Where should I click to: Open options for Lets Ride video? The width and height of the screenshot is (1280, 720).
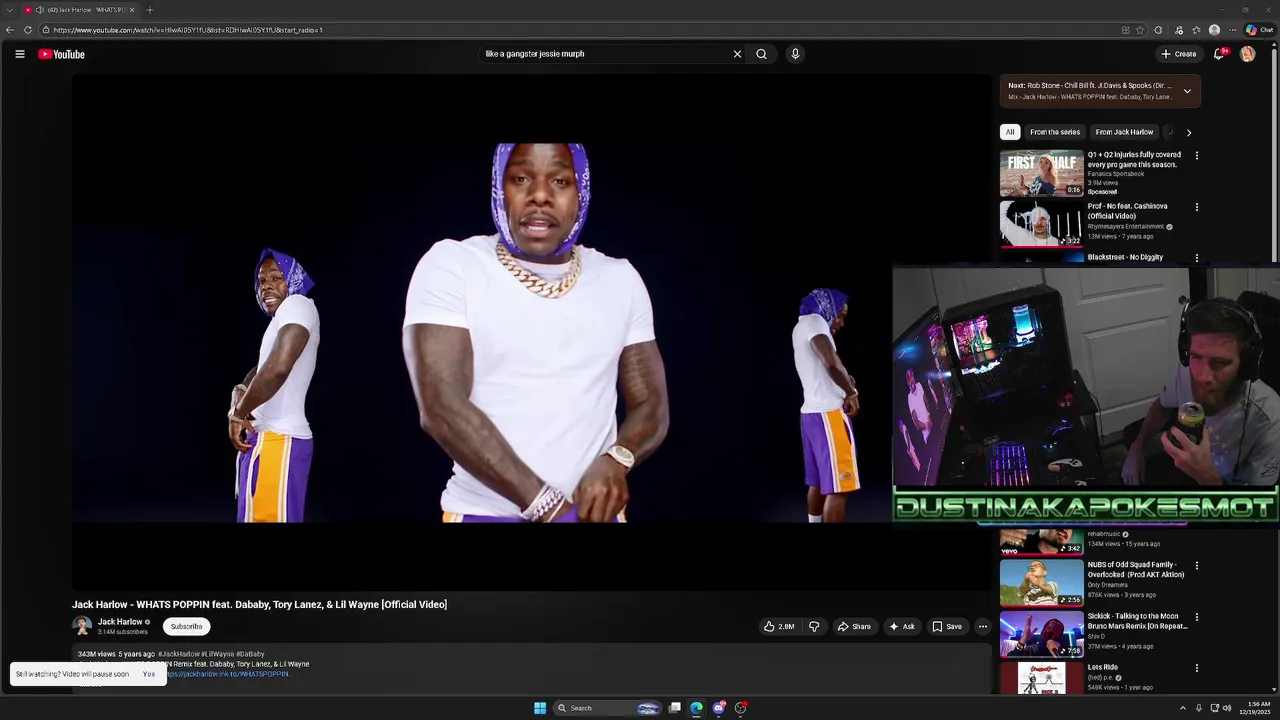coord(1196,668)
